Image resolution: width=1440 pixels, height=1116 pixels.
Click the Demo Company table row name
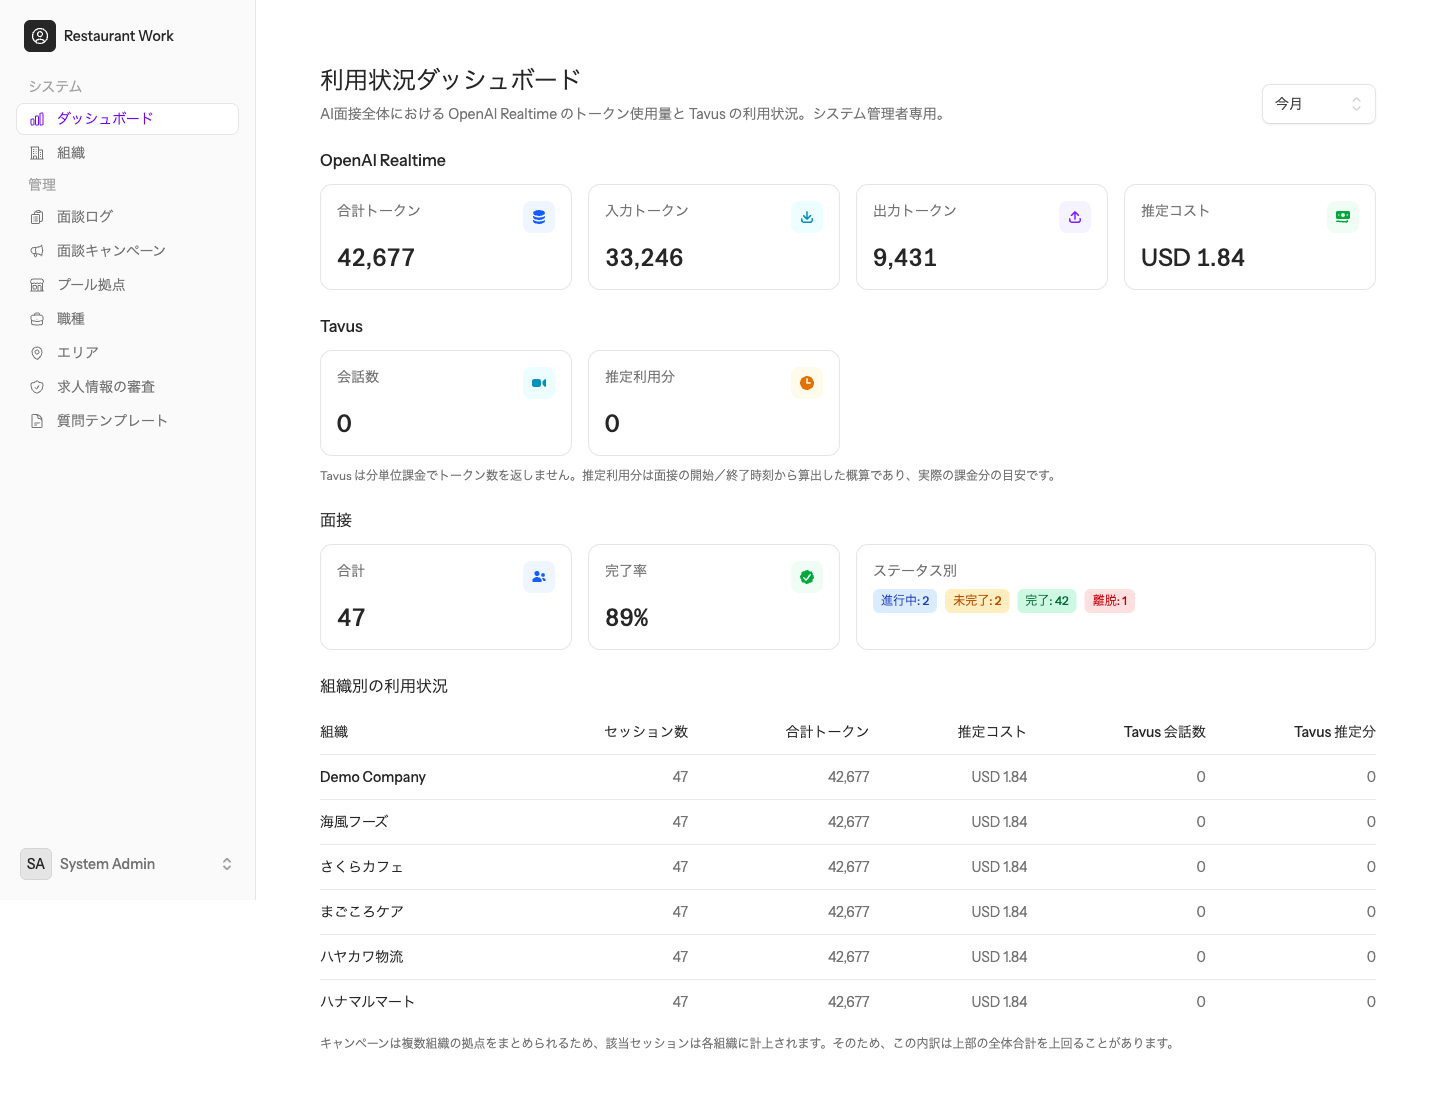click(x=373, y=777)
